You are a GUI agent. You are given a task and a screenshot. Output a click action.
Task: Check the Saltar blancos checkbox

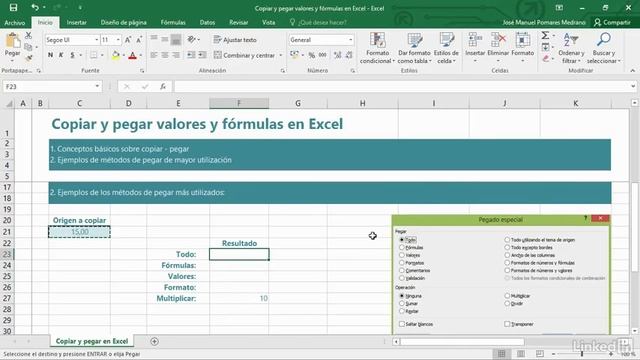click(402, 324)
